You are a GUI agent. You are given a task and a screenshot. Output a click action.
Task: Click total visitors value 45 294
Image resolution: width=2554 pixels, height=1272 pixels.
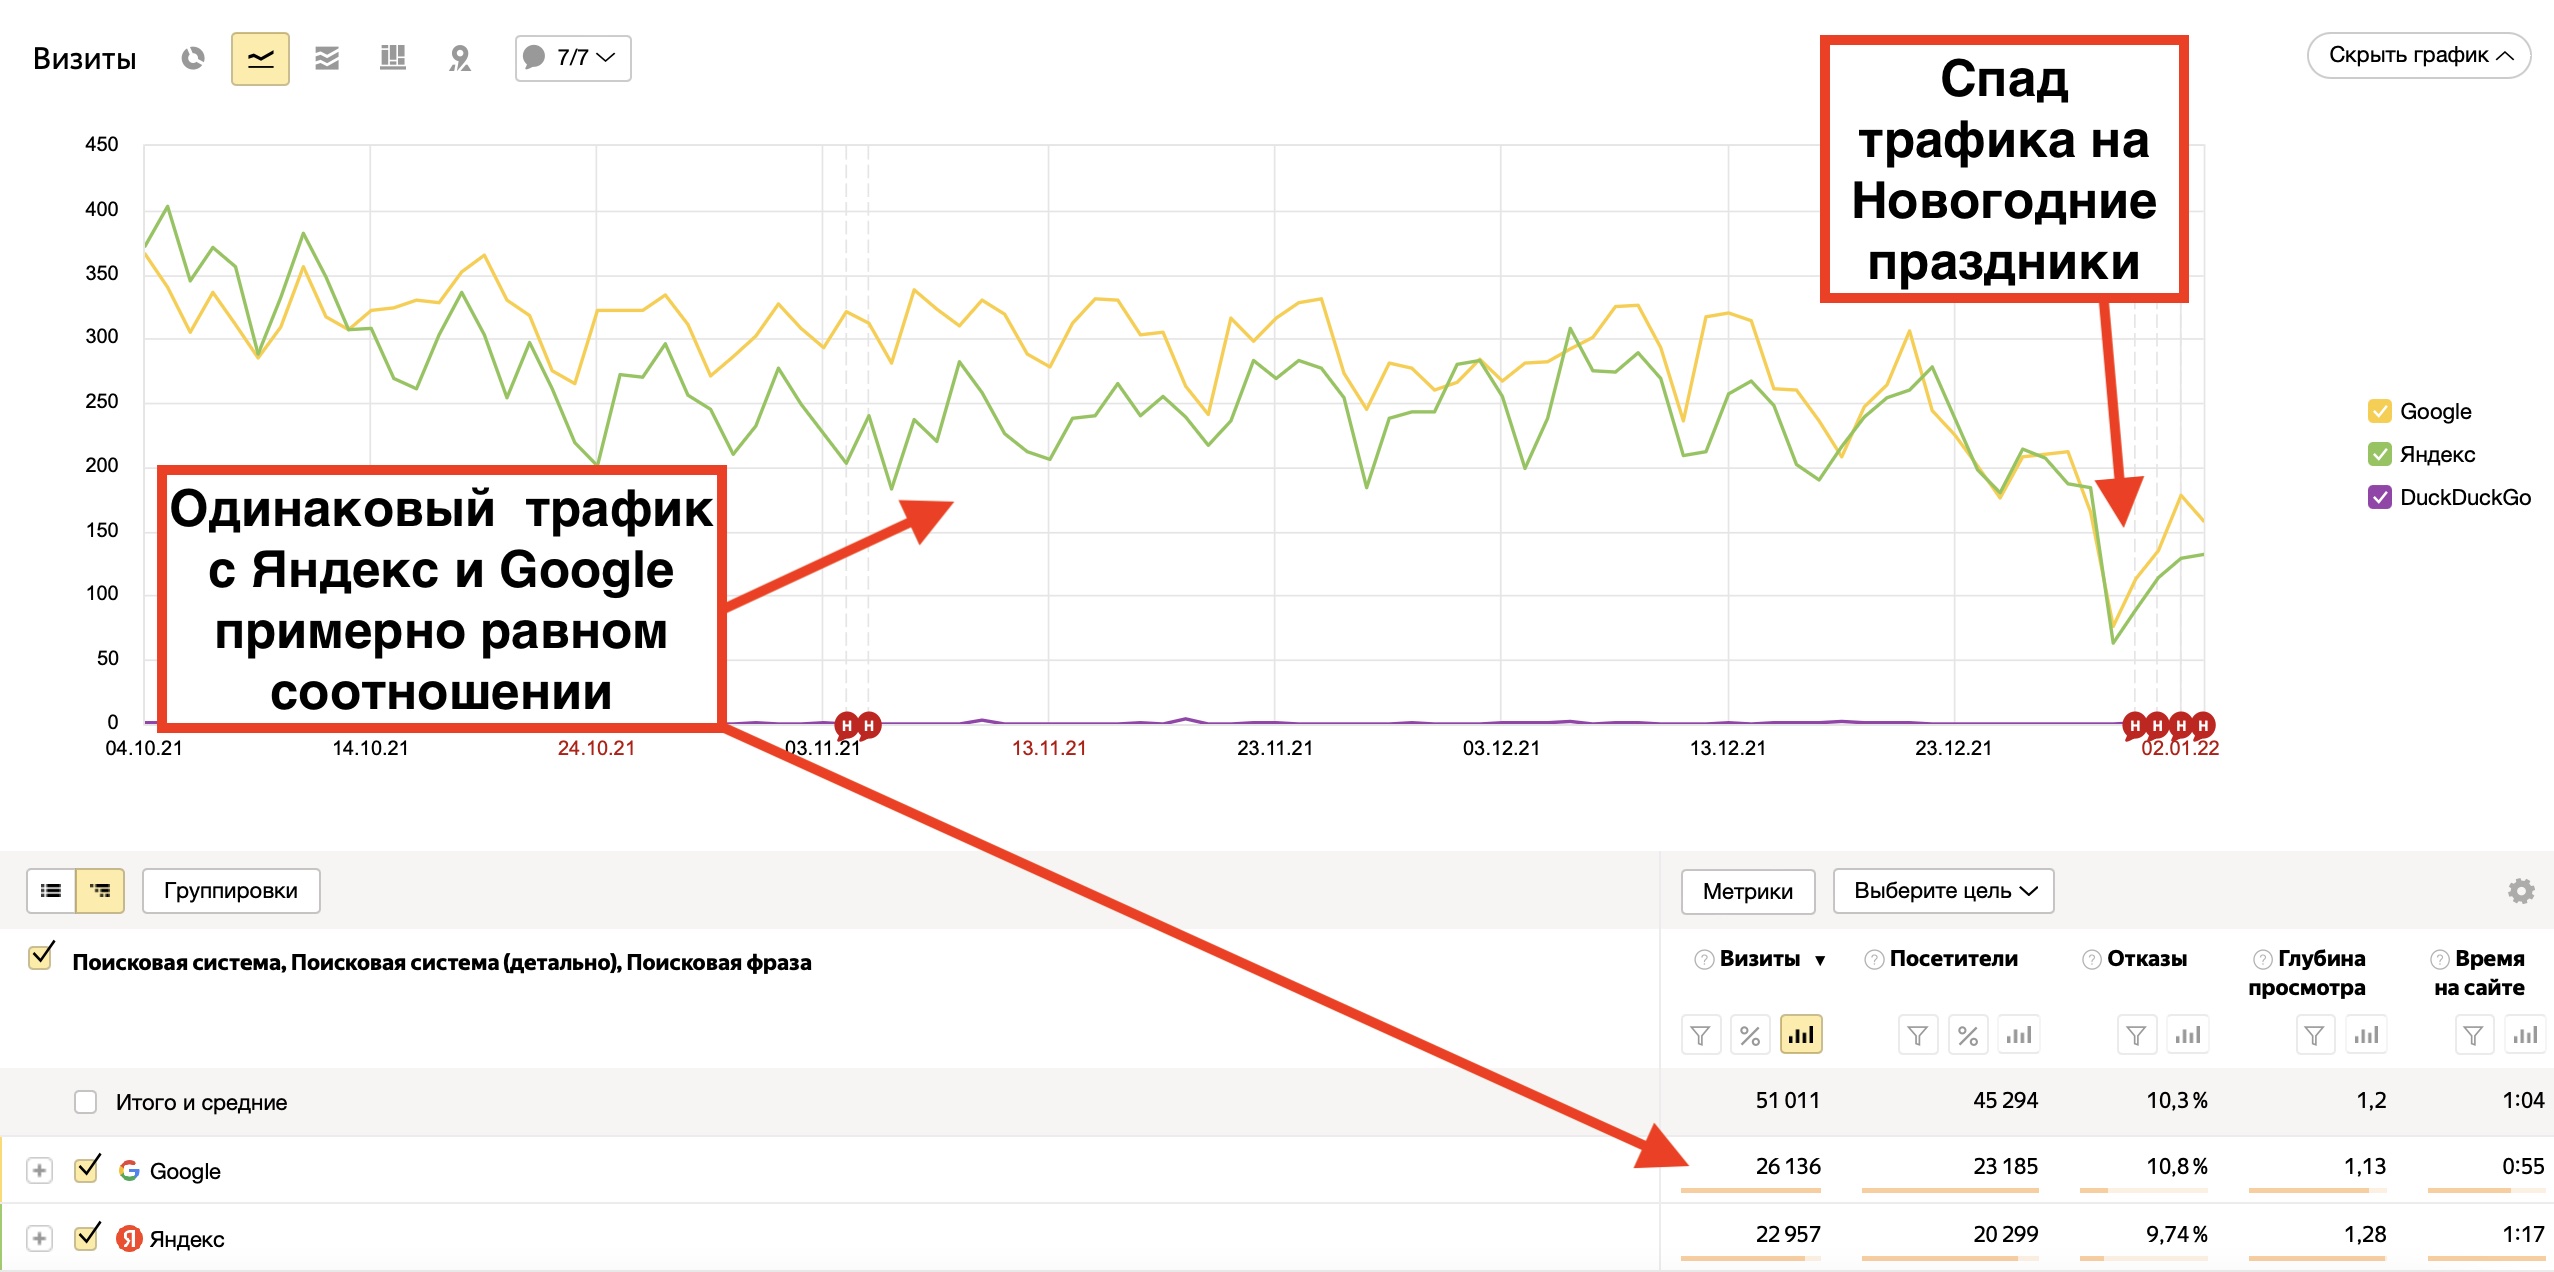click(2006, 1101)
